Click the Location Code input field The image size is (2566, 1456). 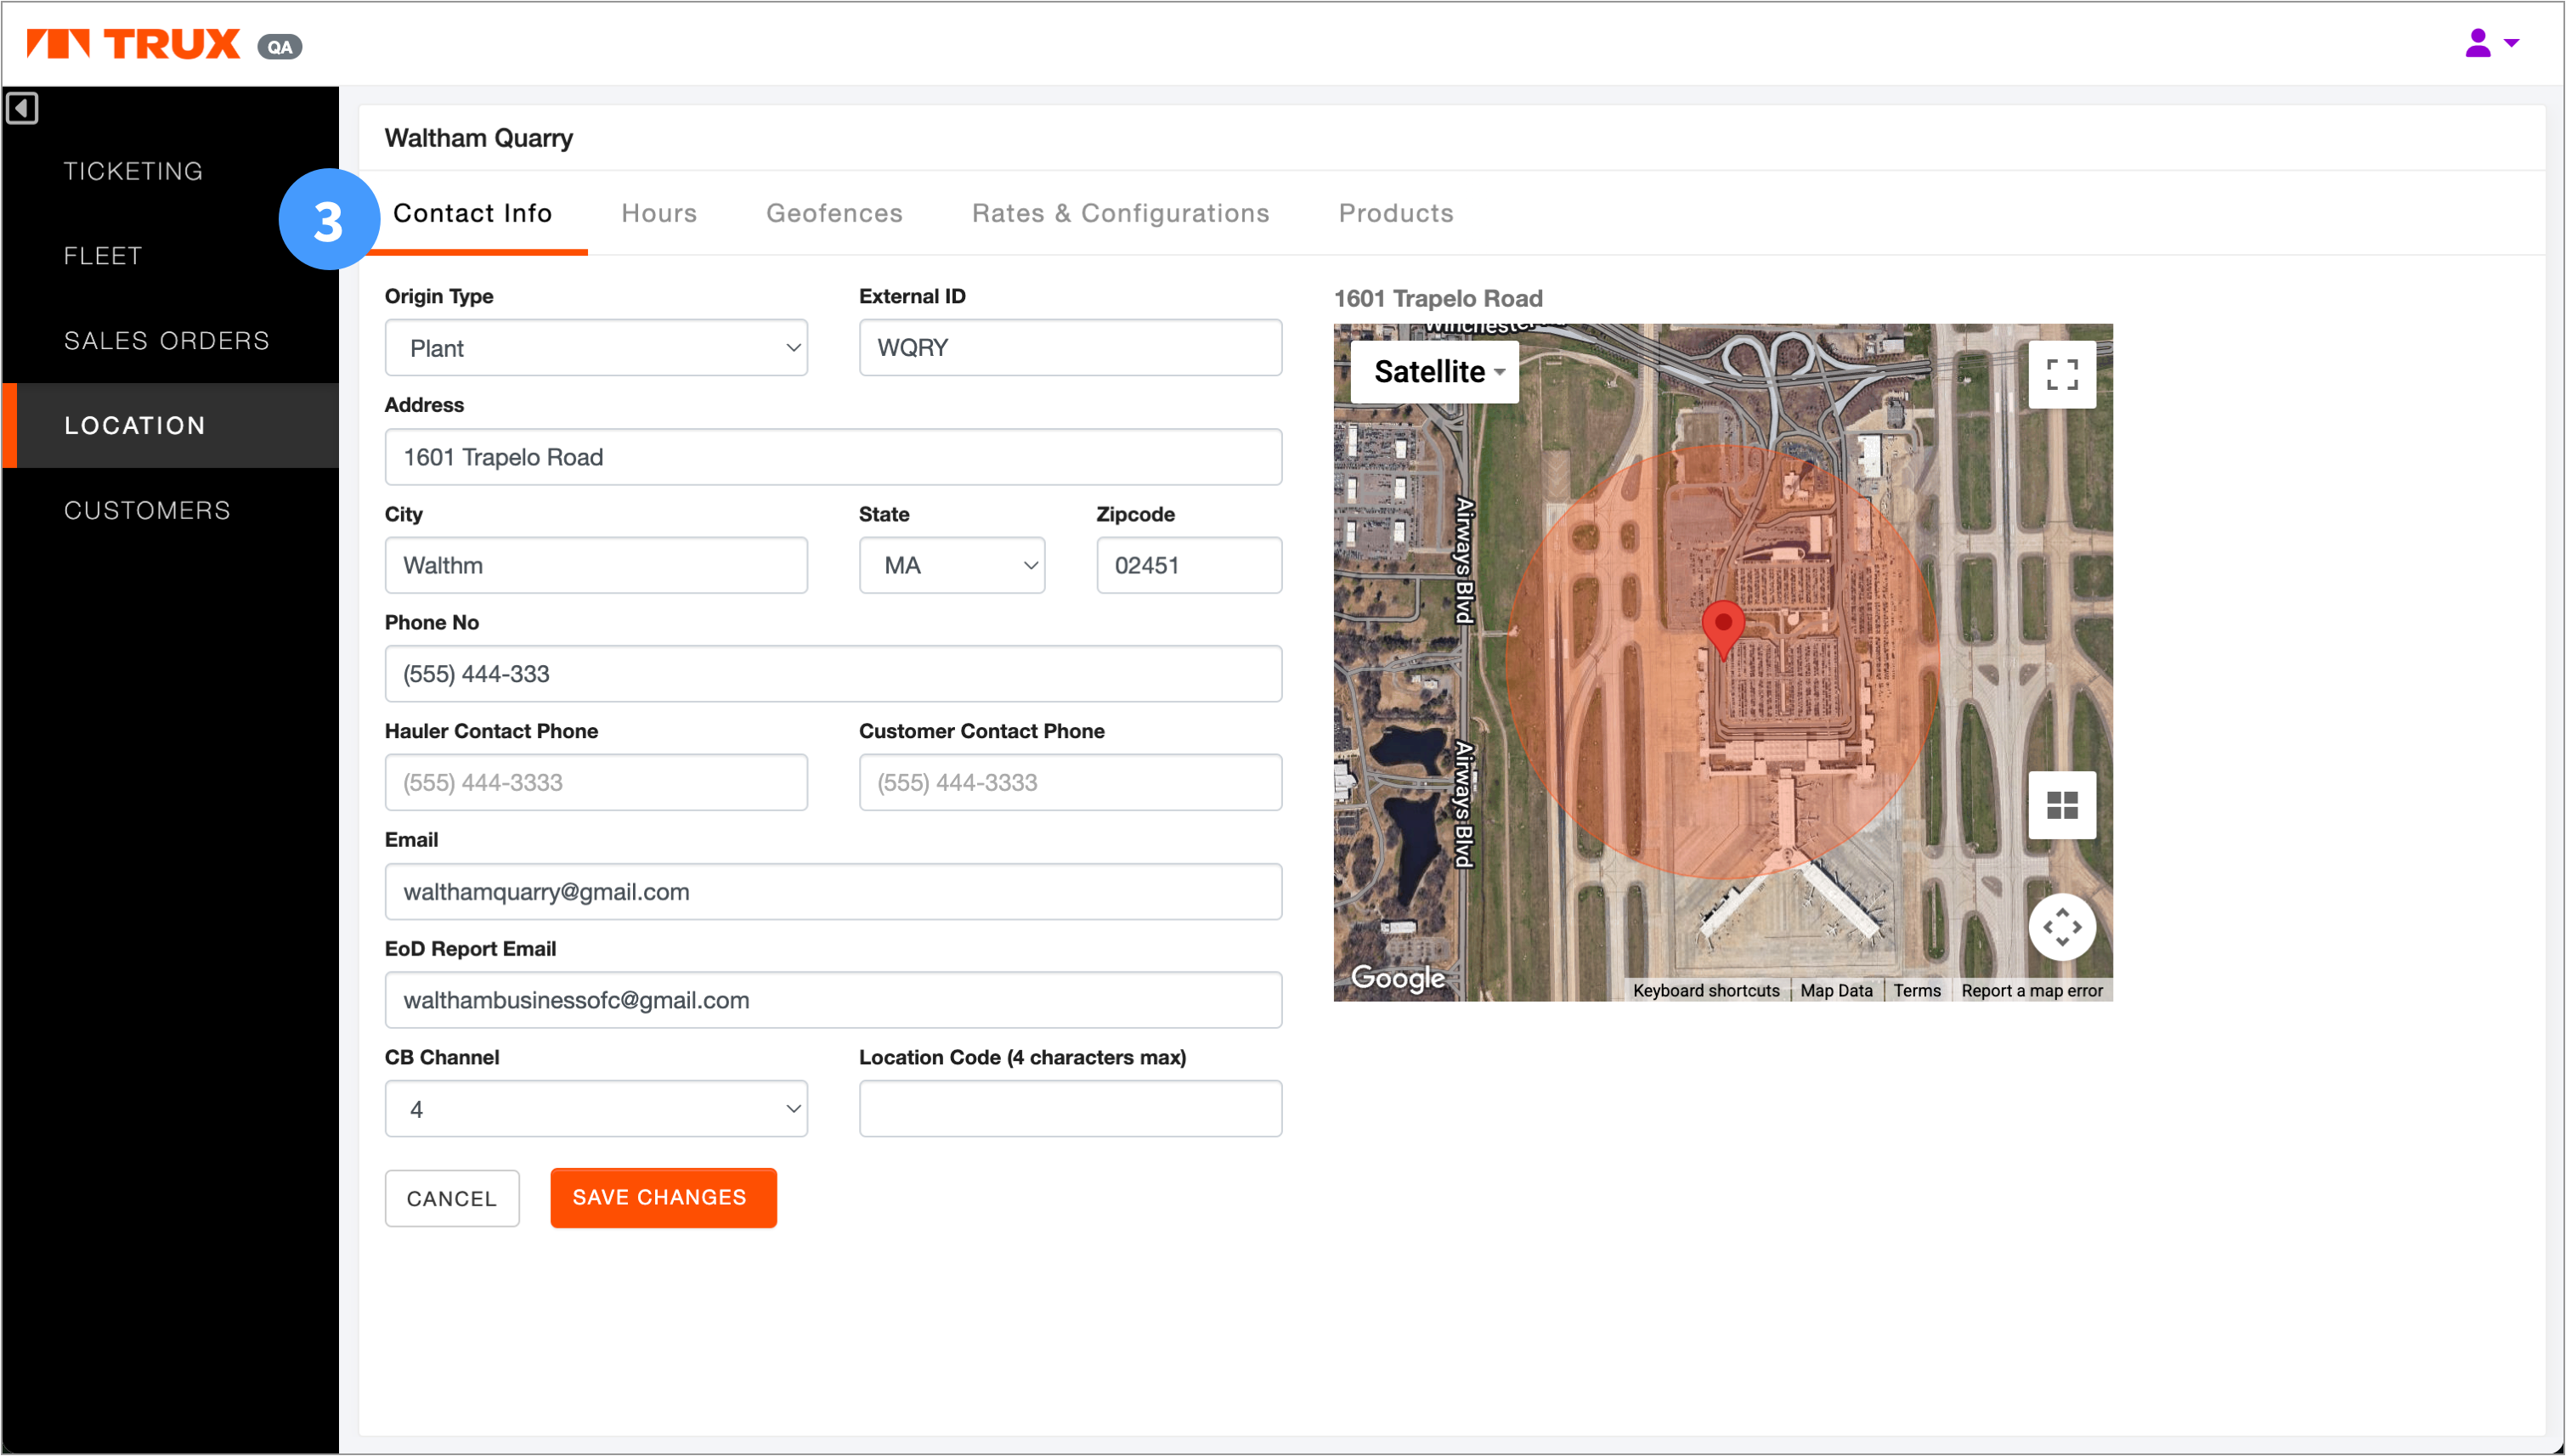pos(1070,1108)
